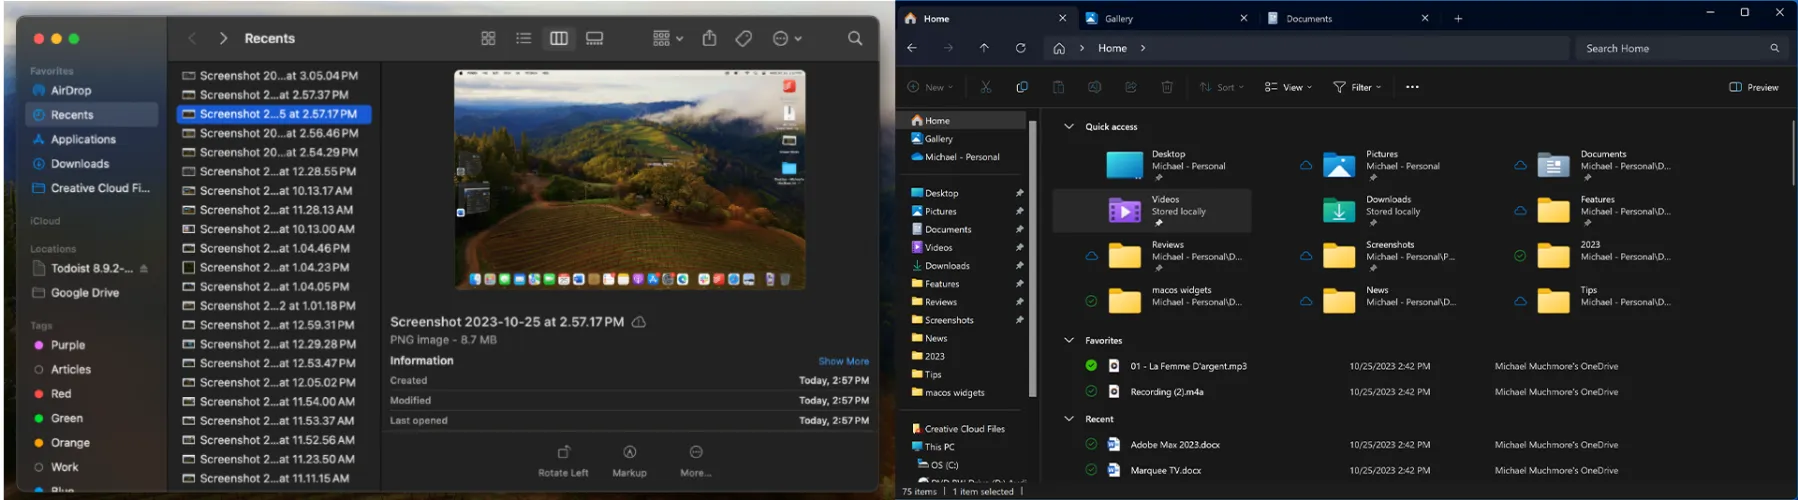Open Downloads in Finder sidebar
The width and height of the screenshot is (1798, 500).
pyautogui.click(x=79, y=164)
